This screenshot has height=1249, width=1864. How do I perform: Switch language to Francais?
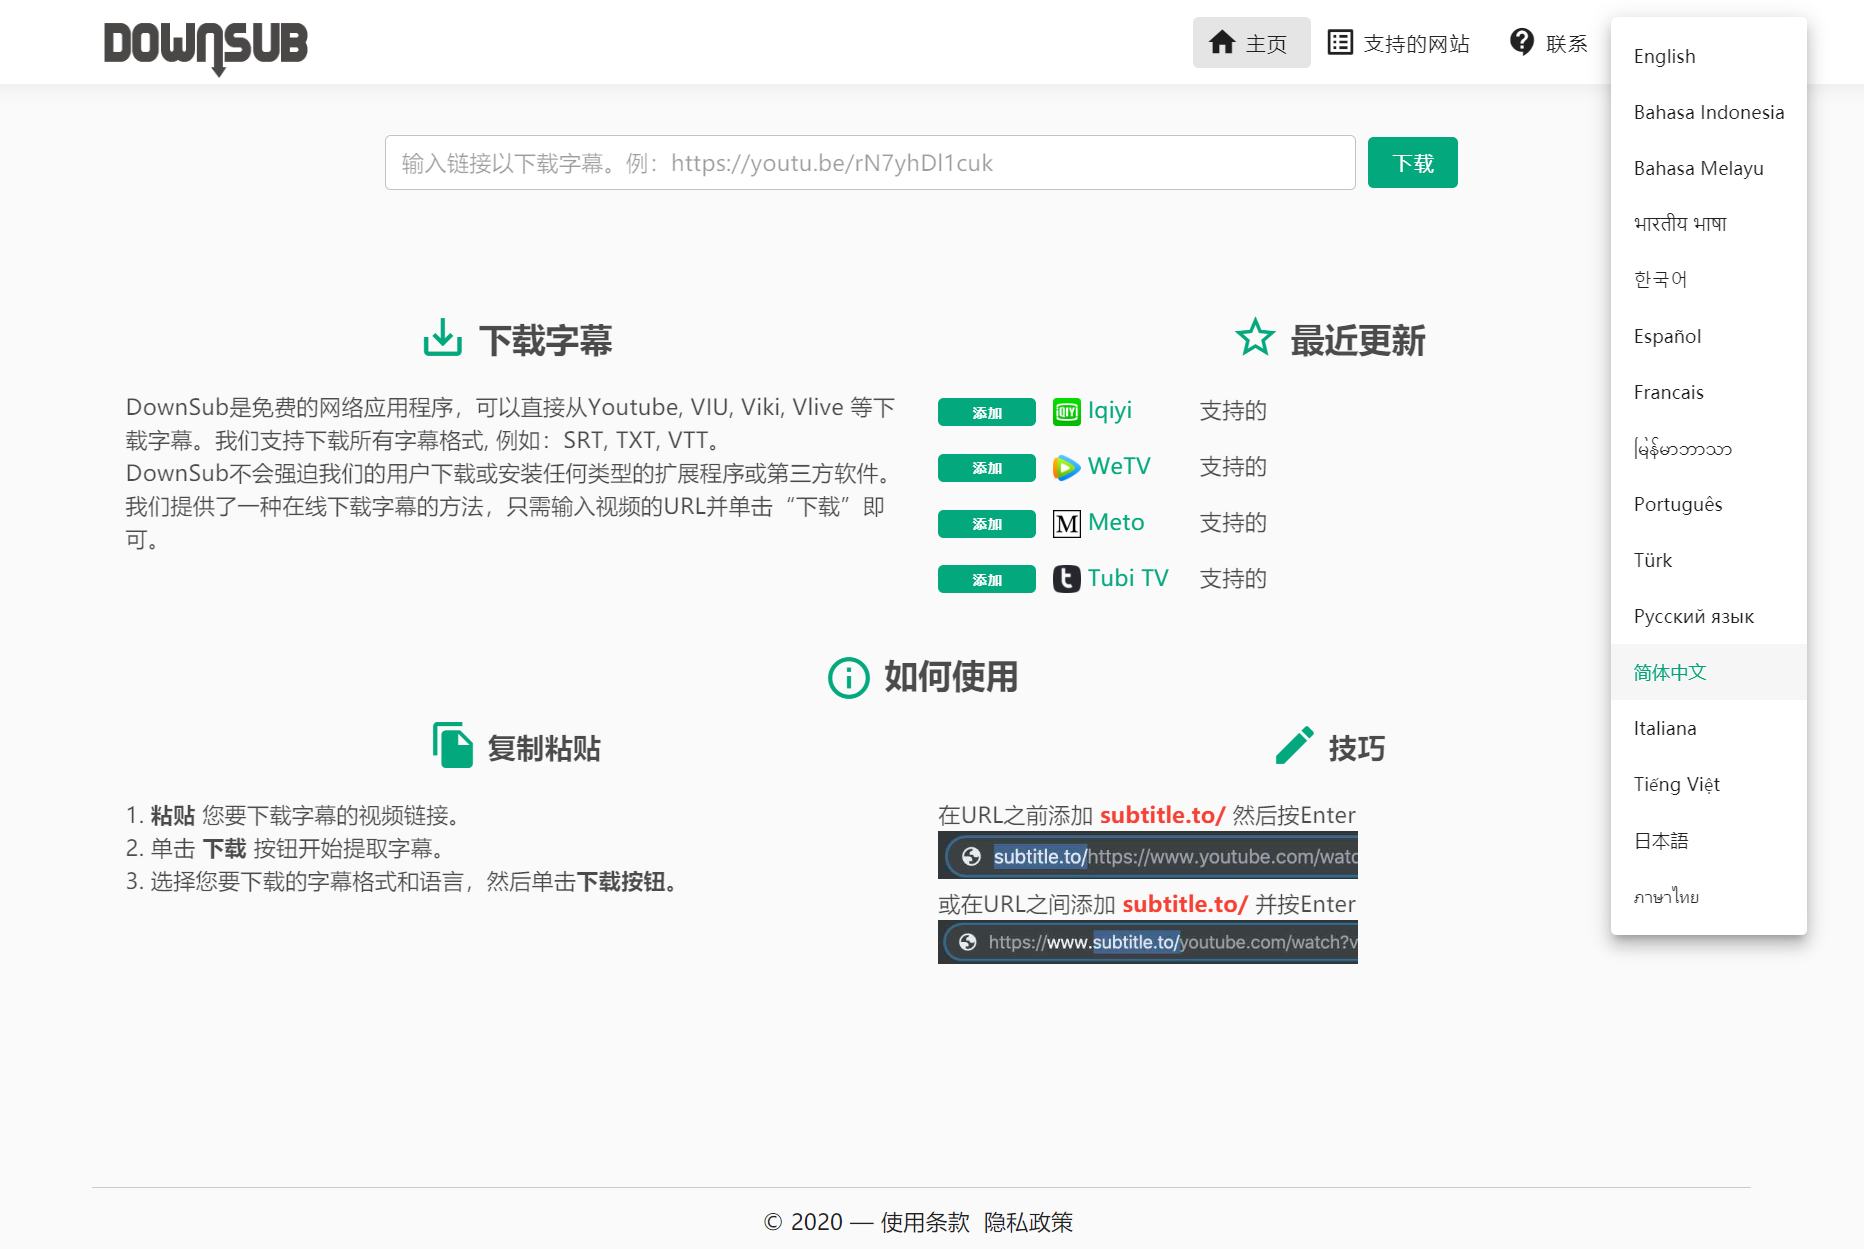pyautogui.click(x=1709, y=392)
